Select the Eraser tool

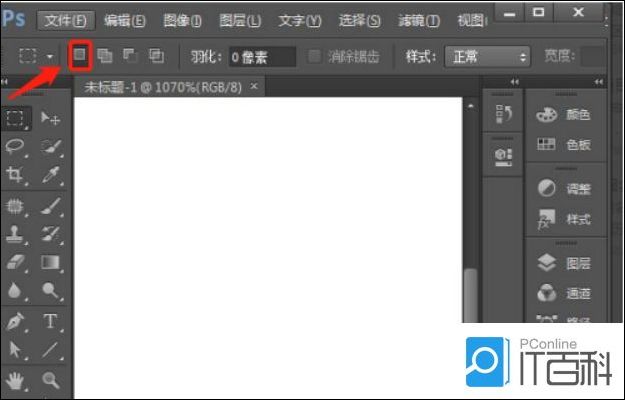[x=15, y=263]
